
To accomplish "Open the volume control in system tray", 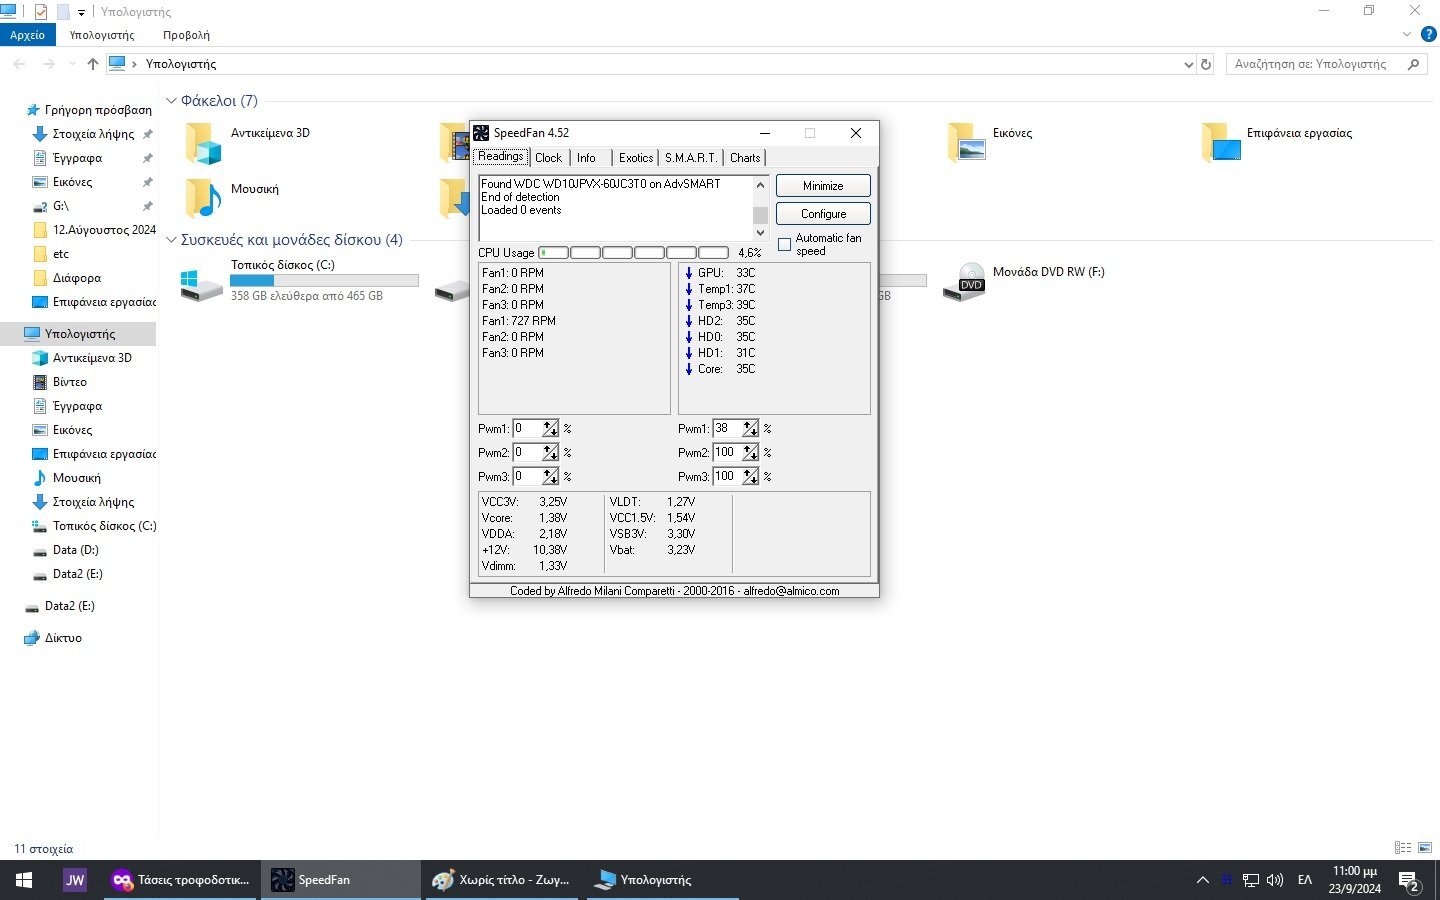I will 1275,880.
